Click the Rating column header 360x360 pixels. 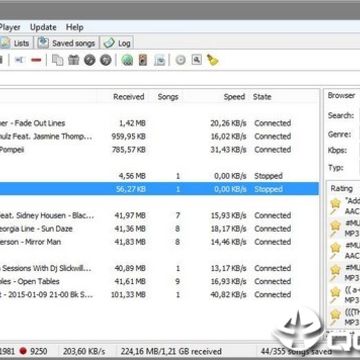[x=341, y=188]
